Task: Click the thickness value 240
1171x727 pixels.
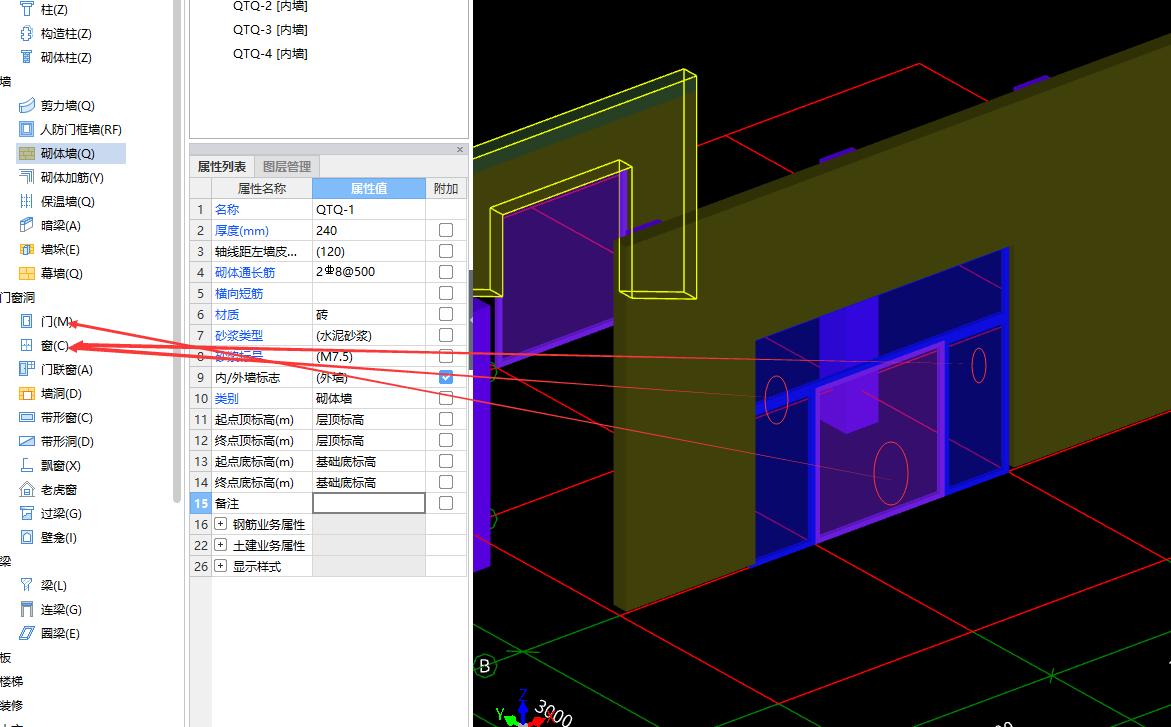Action: point(369,230)
